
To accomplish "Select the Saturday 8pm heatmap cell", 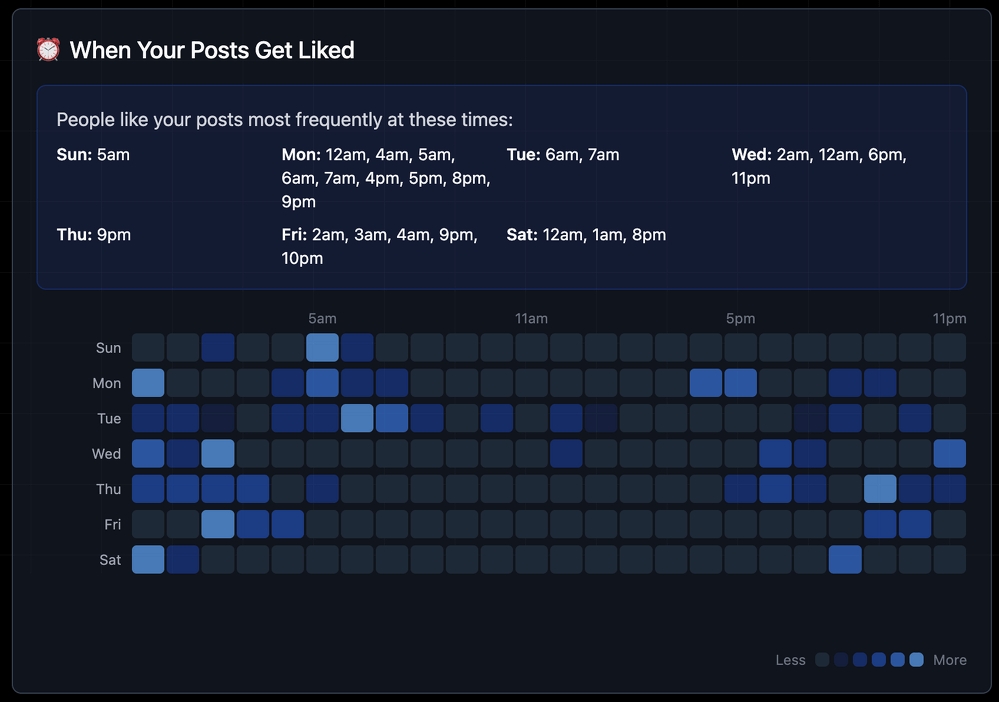I will click(x=845, y=560).
